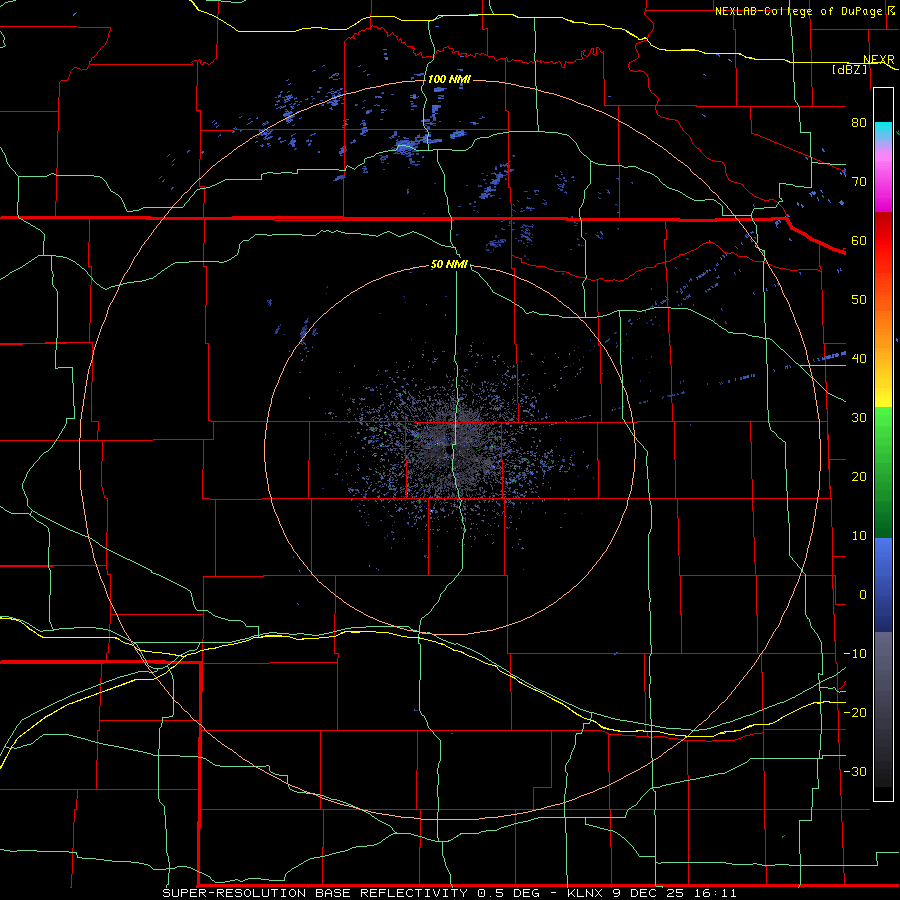Click the KLNX radar site center point

pyautogui.click(x=448, y=451)
